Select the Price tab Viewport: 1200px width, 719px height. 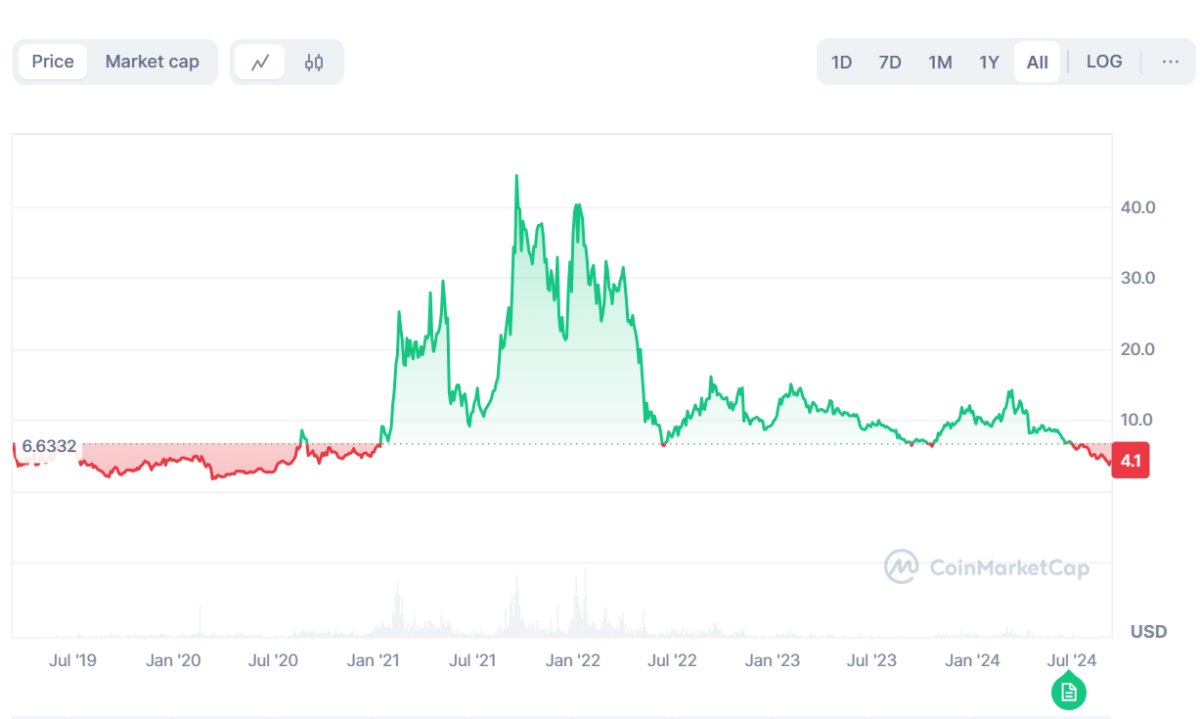click(x=53, y=62)
